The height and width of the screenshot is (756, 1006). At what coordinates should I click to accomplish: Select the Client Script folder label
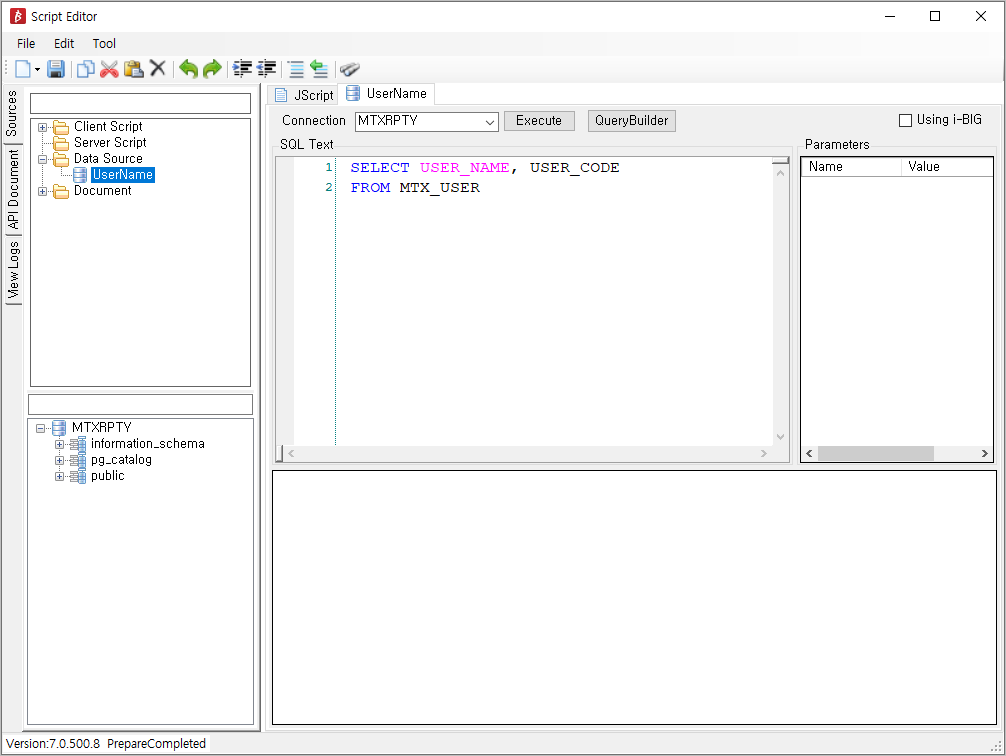pos(108,126)
